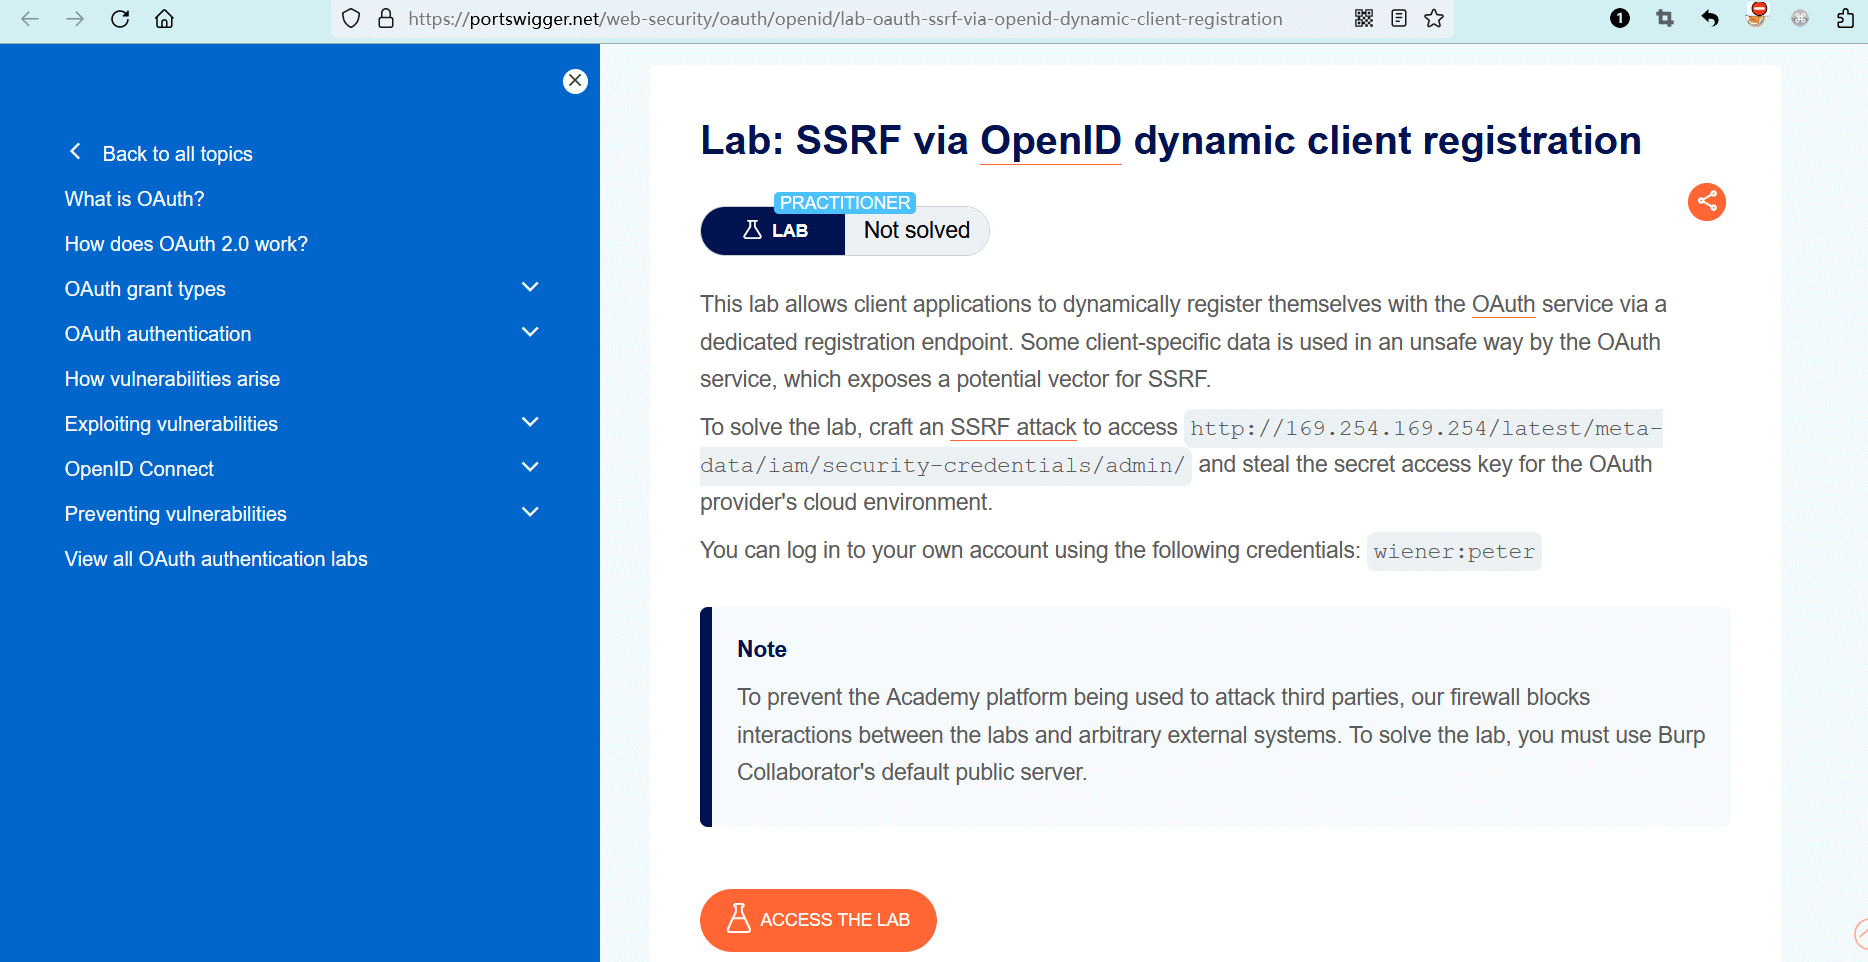1868x962 pixels.
Task: Click the ACCESS THE LAB button
Action: click(x=818, y=920)
